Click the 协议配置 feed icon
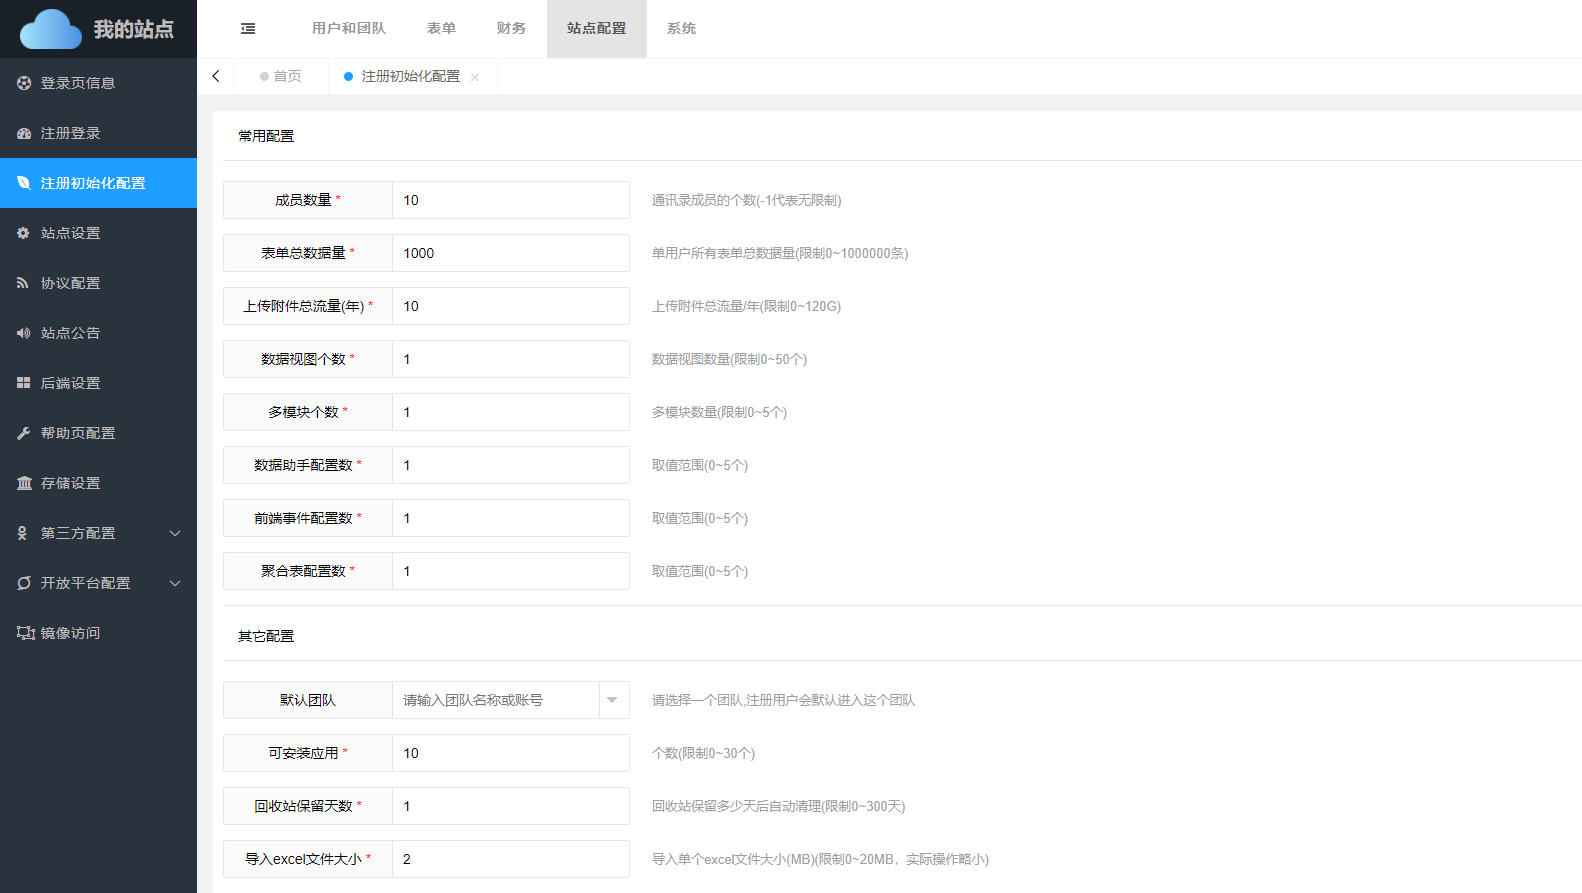The width and height of the screenshot is (1582, 893). tap(24, 283)
